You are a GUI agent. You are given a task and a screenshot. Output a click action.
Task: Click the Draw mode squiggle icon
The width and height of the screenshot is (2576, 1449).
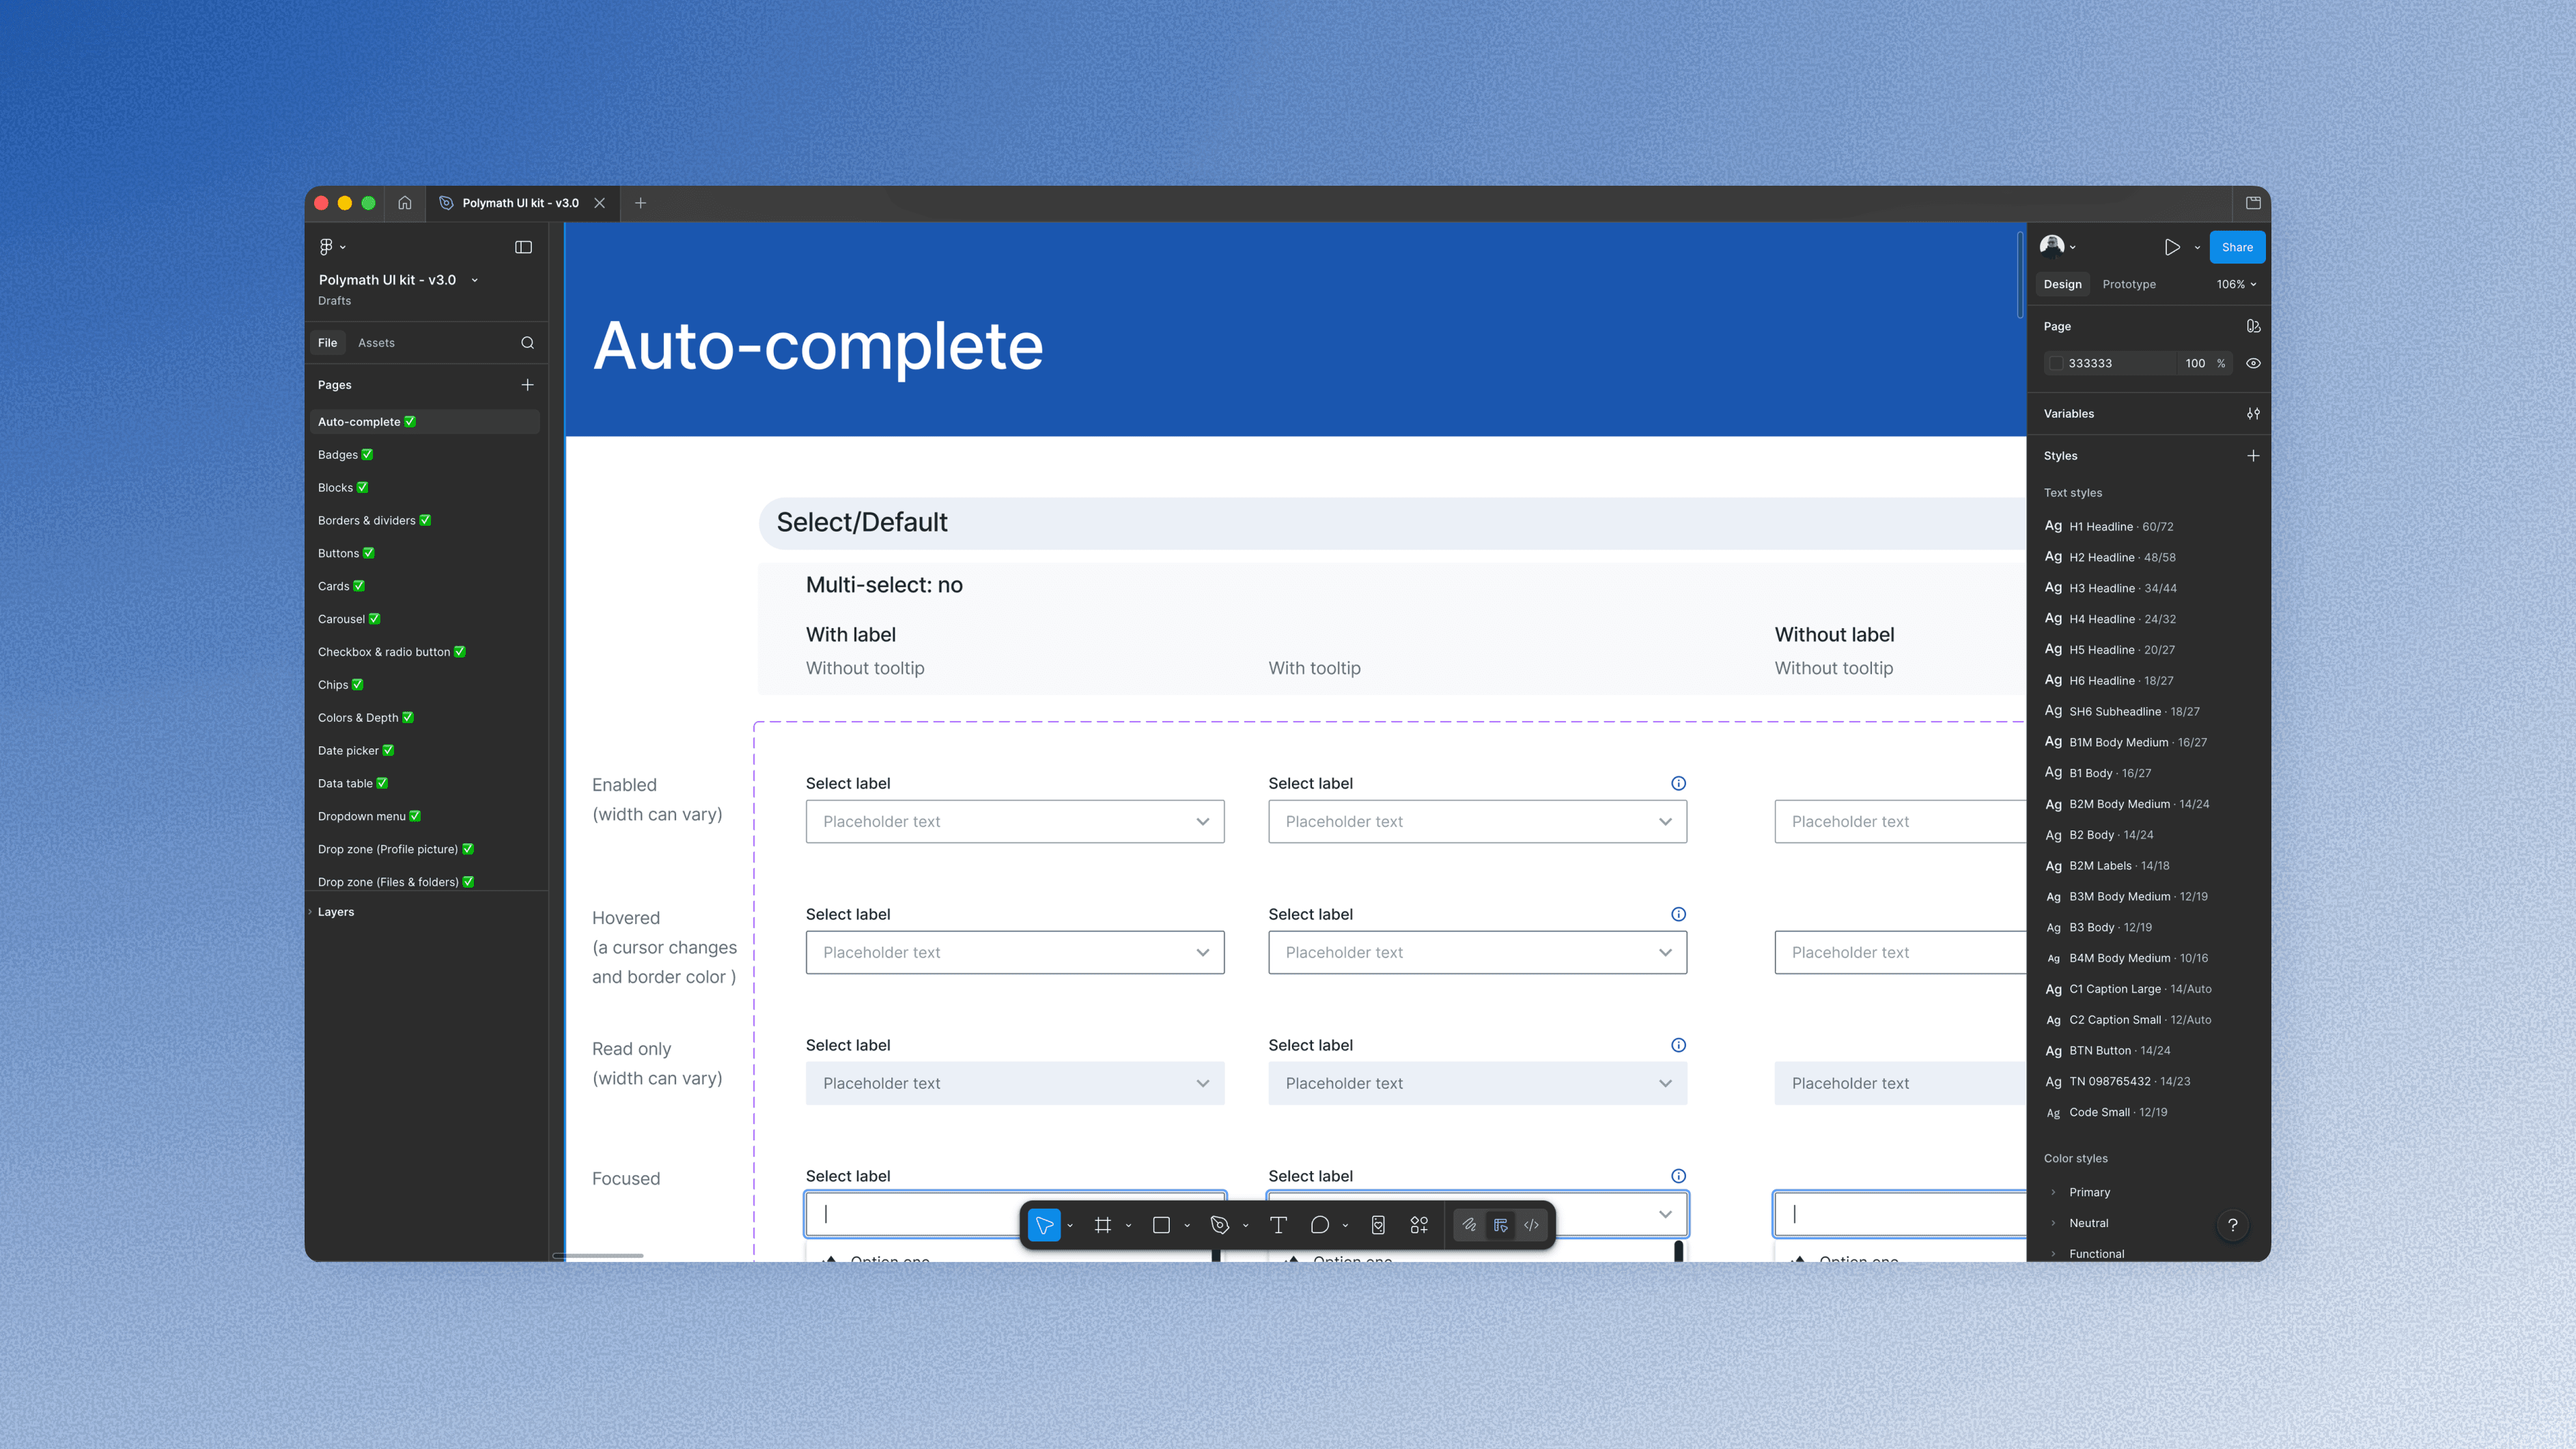point(1469,1225)
